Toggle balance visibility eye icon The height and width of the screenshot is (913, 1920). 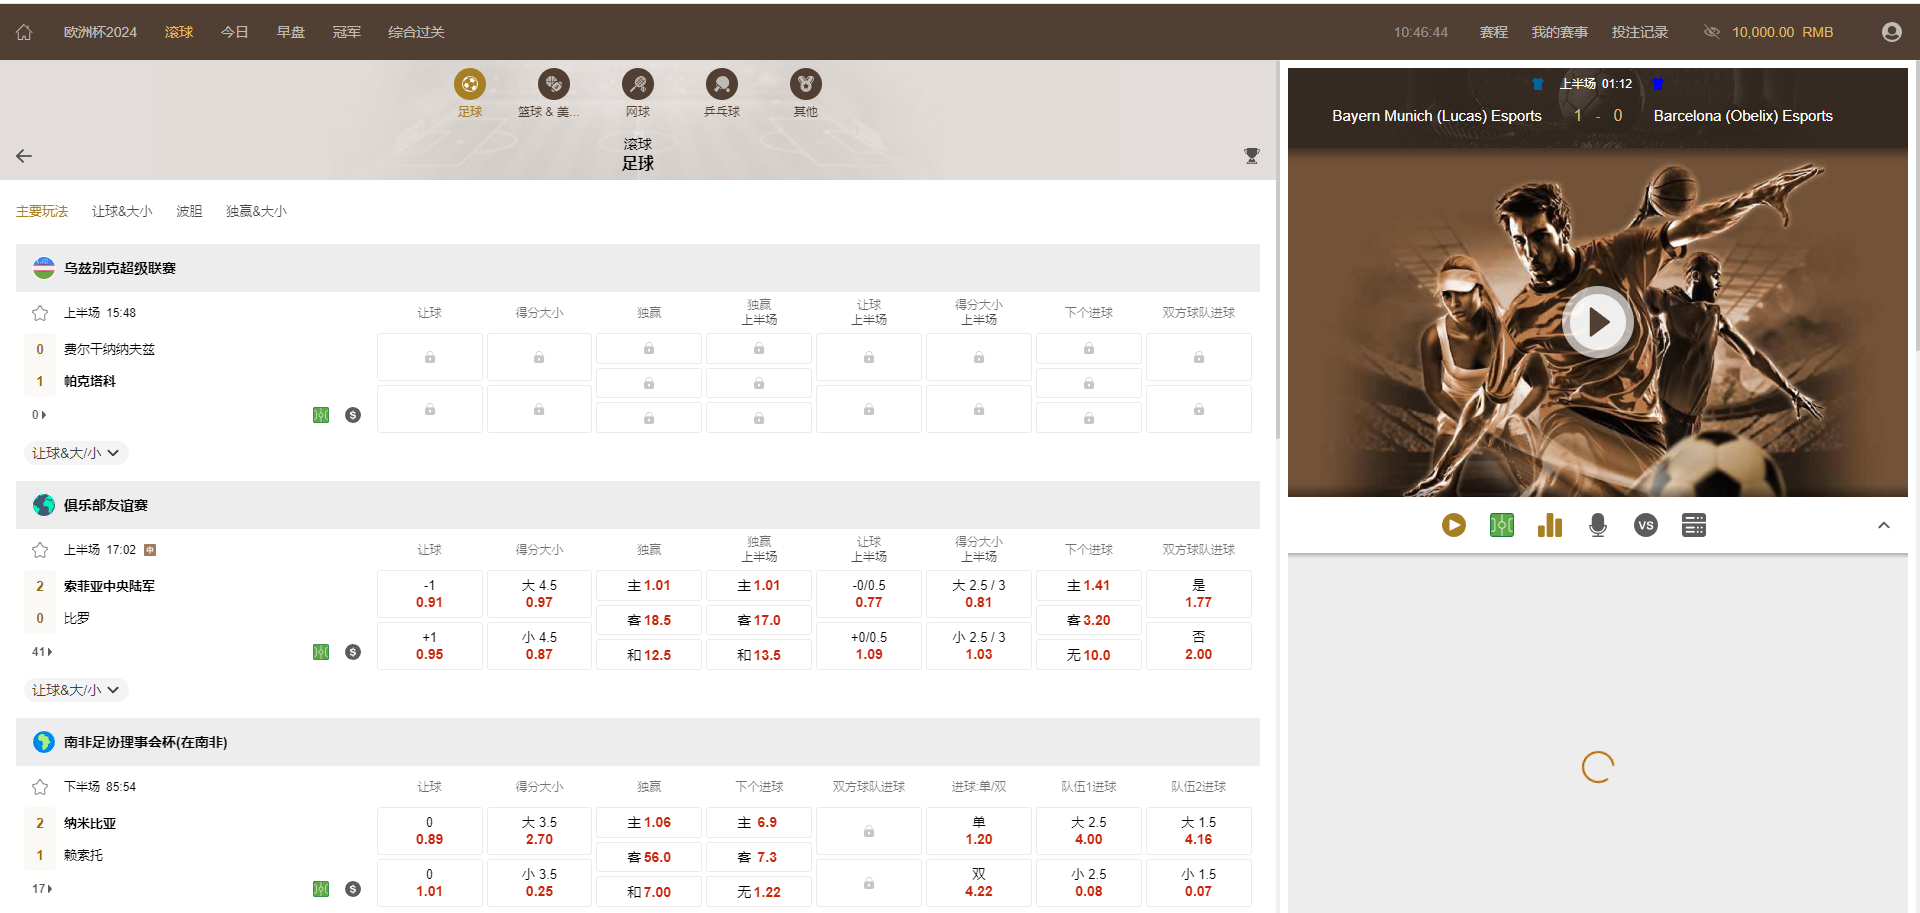click(x=1711, y=32)
